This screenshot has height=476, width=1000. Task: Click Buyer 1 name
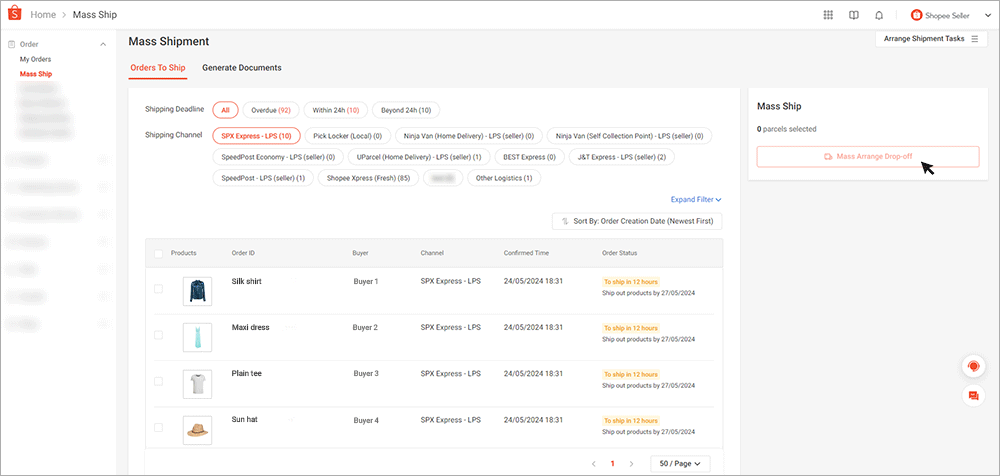[x=366, y=281]
